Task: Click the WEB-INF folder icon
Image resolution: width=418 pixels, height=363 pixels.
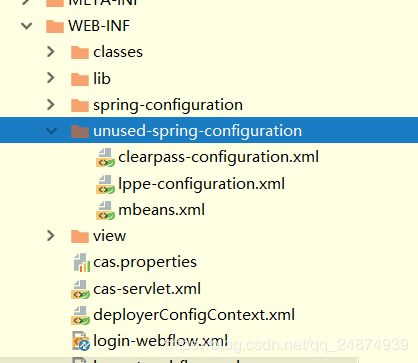Action: pyautogui.click(x=55, y=26)
